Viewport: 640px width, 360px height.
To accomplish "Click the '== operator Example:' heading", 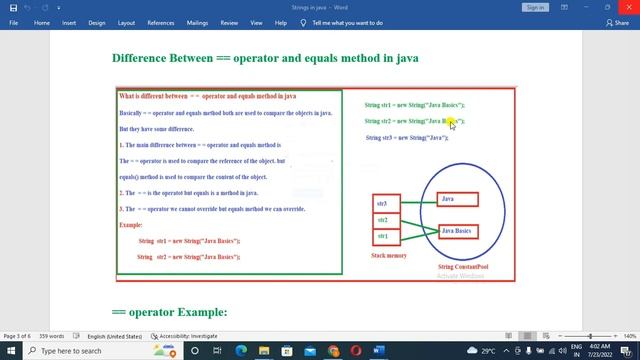I will point(169,312).
